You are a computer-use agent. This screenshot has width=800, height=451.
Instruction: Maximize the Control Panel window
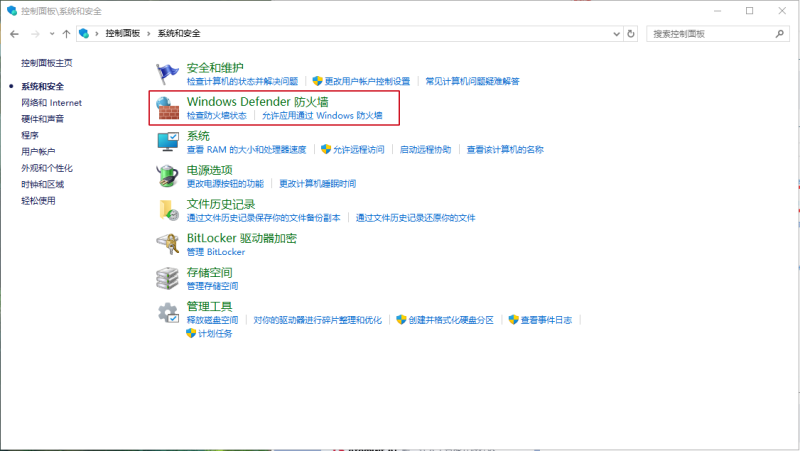749,11
